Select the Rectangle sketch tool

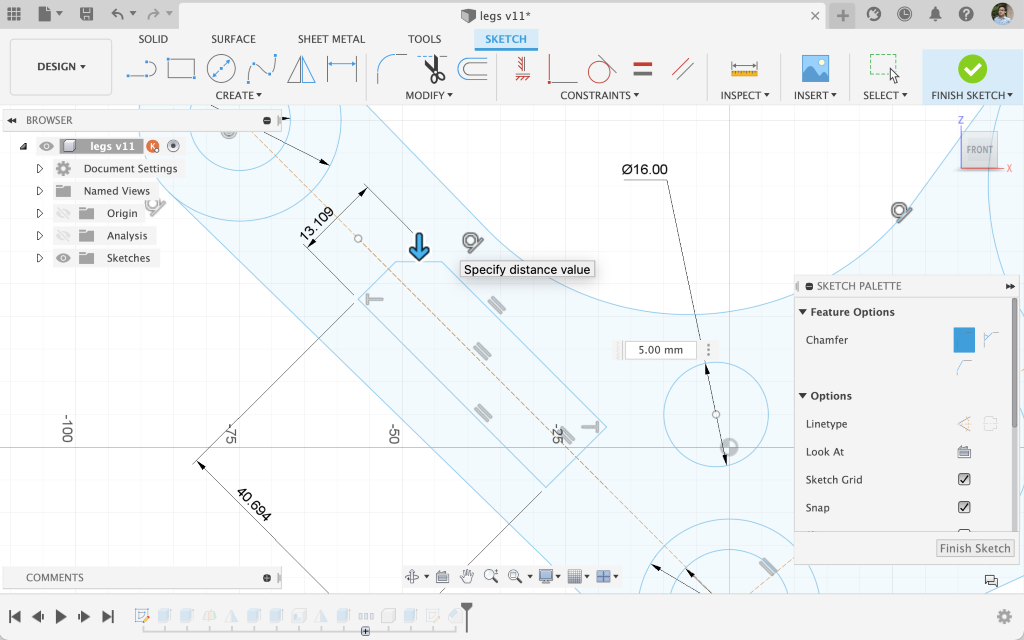tap(181, 69)
